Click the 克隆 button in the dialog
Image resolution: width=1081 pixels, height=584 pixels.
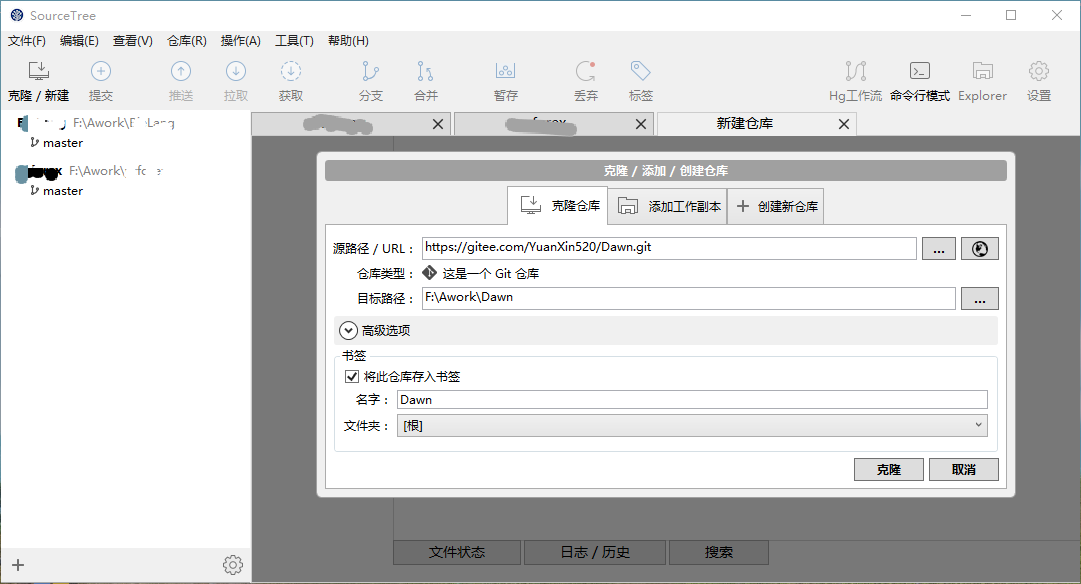889,470
